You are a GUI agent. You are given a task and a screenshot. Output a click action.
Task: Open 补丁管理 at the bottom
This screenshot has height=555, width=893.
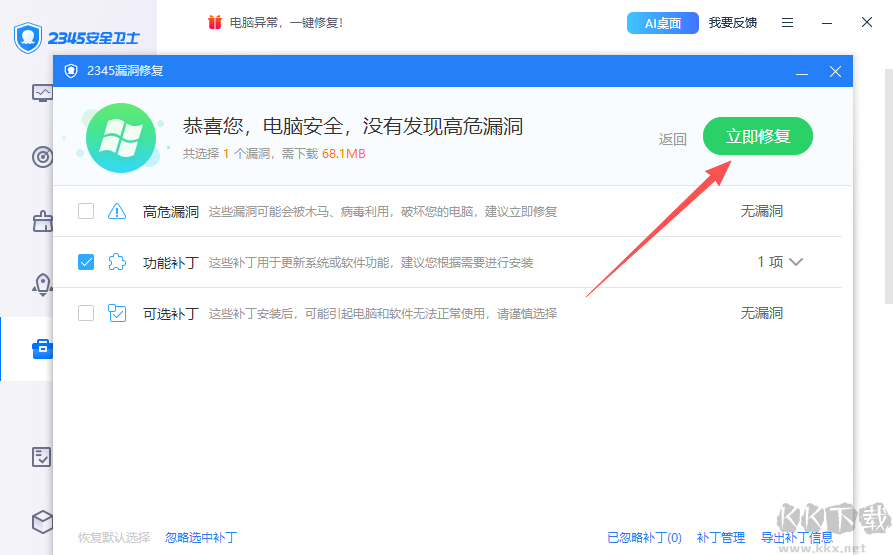[721, 537]
